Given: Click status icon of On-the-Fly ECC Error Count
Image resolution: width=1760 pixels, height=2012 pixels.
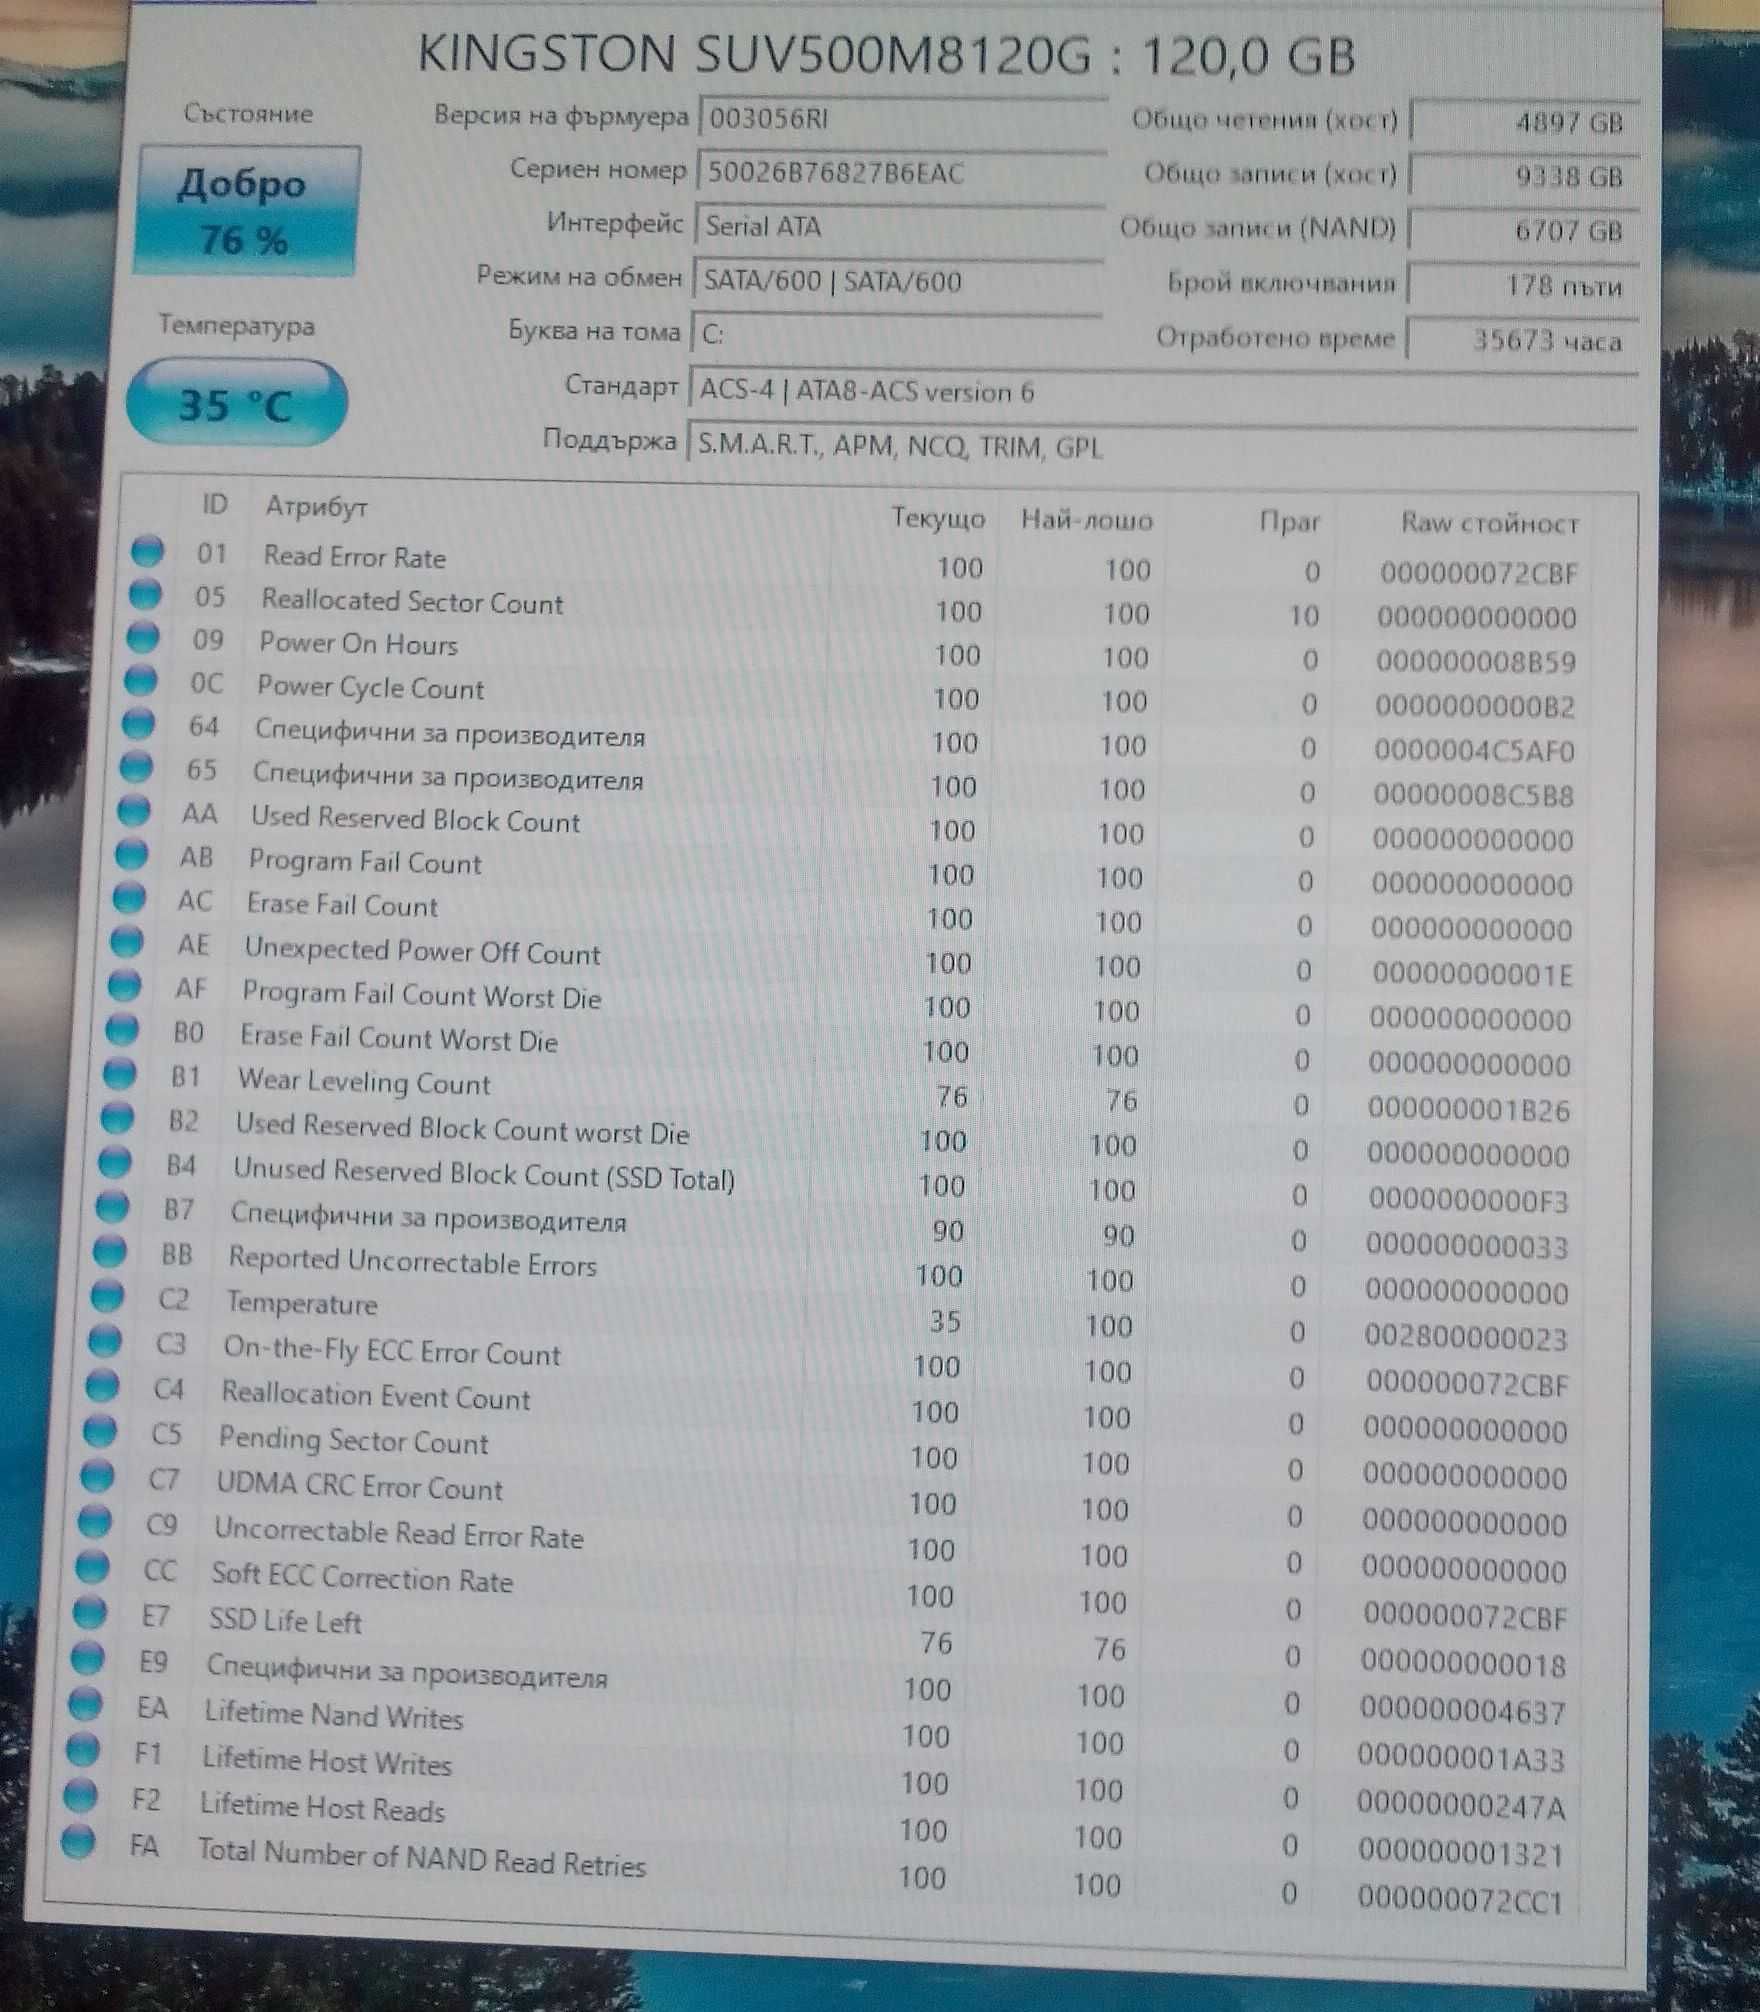Looking at the screenshot, I should coord(105,1339).
